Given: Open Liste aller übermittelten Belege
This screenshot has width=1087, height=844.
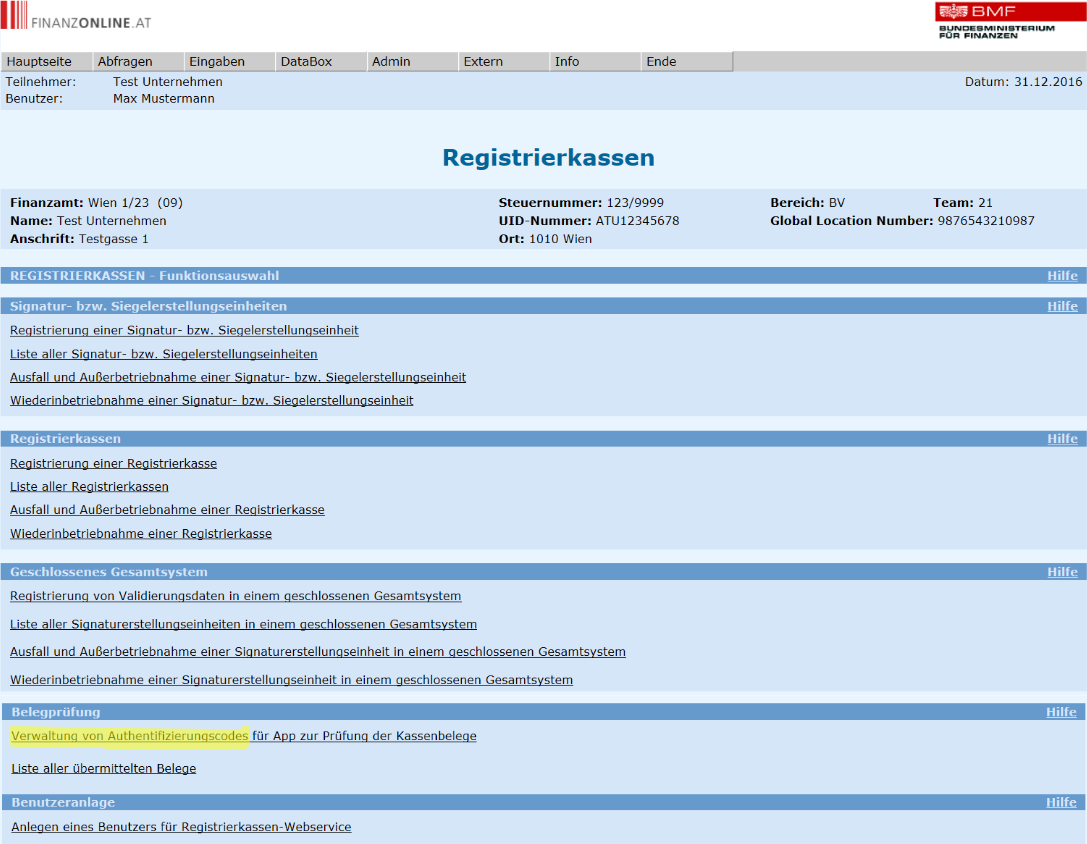Looking at the screenshot, I should tap(104, 769).
